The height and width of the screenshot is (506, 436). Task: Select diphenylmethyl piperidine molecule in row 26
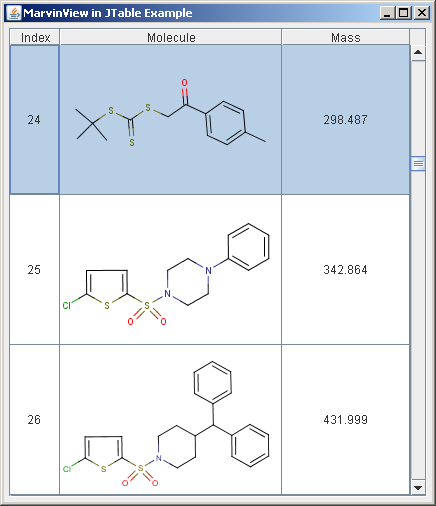[171, 420]
